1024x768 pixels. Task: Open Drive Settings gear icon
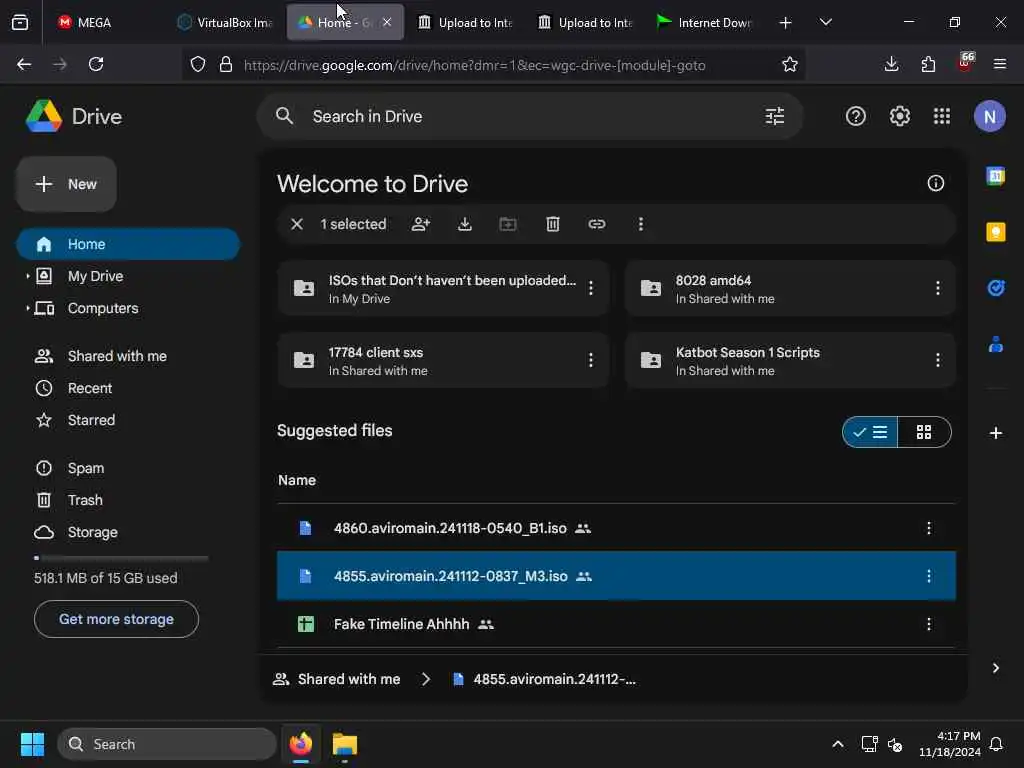[x=899, y=116]
